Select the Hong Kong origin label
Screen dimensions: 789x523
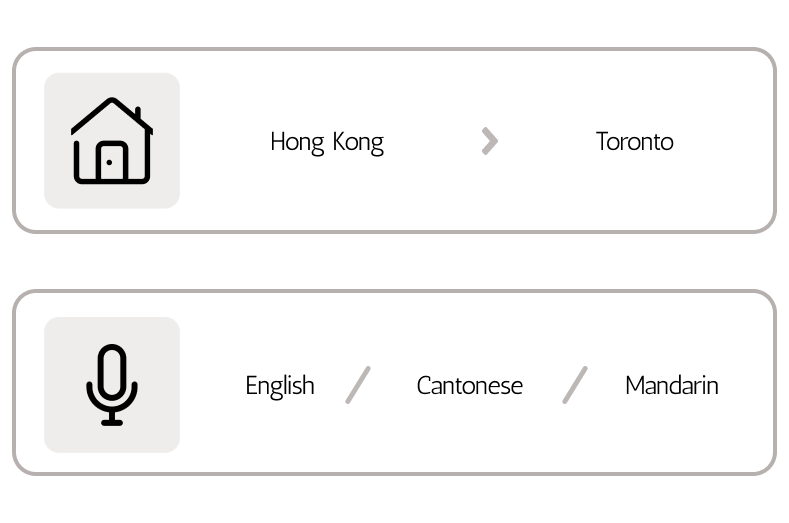(x=327, y=141)
